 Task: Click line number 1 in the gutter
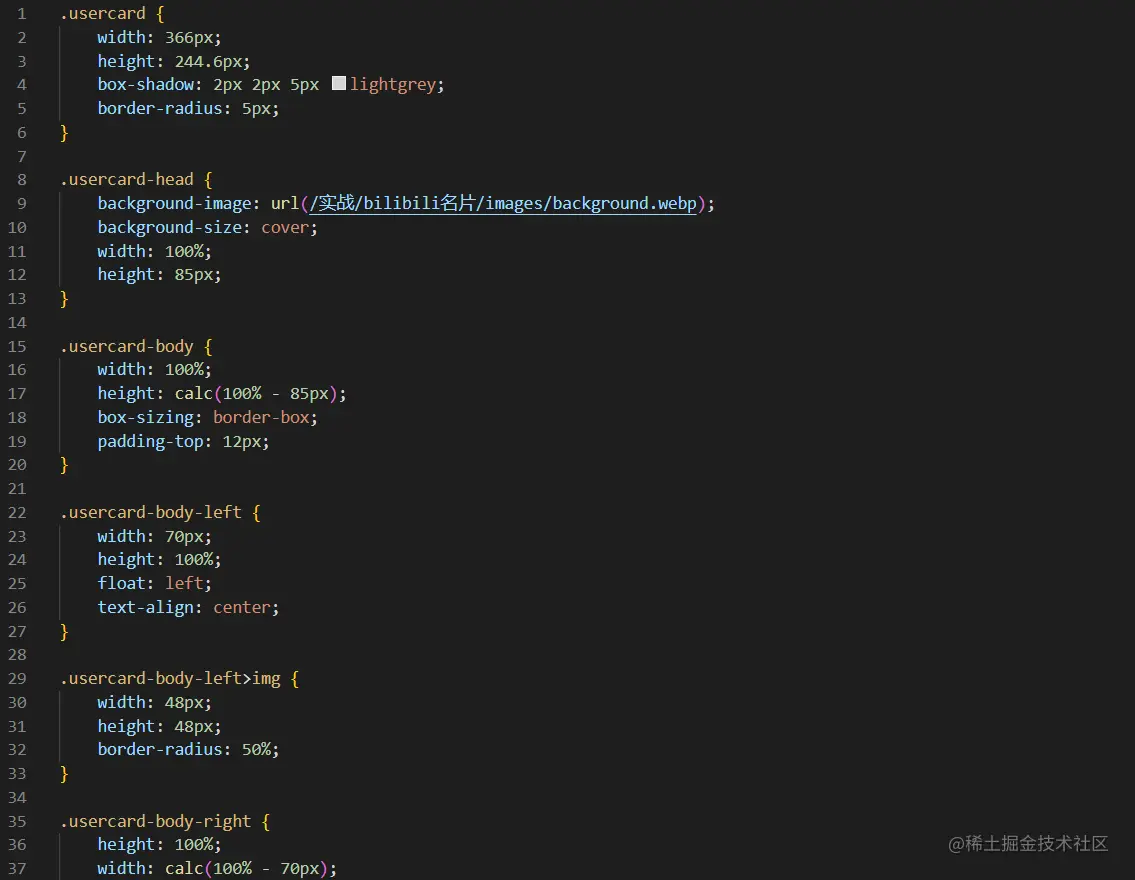[22, 14]
